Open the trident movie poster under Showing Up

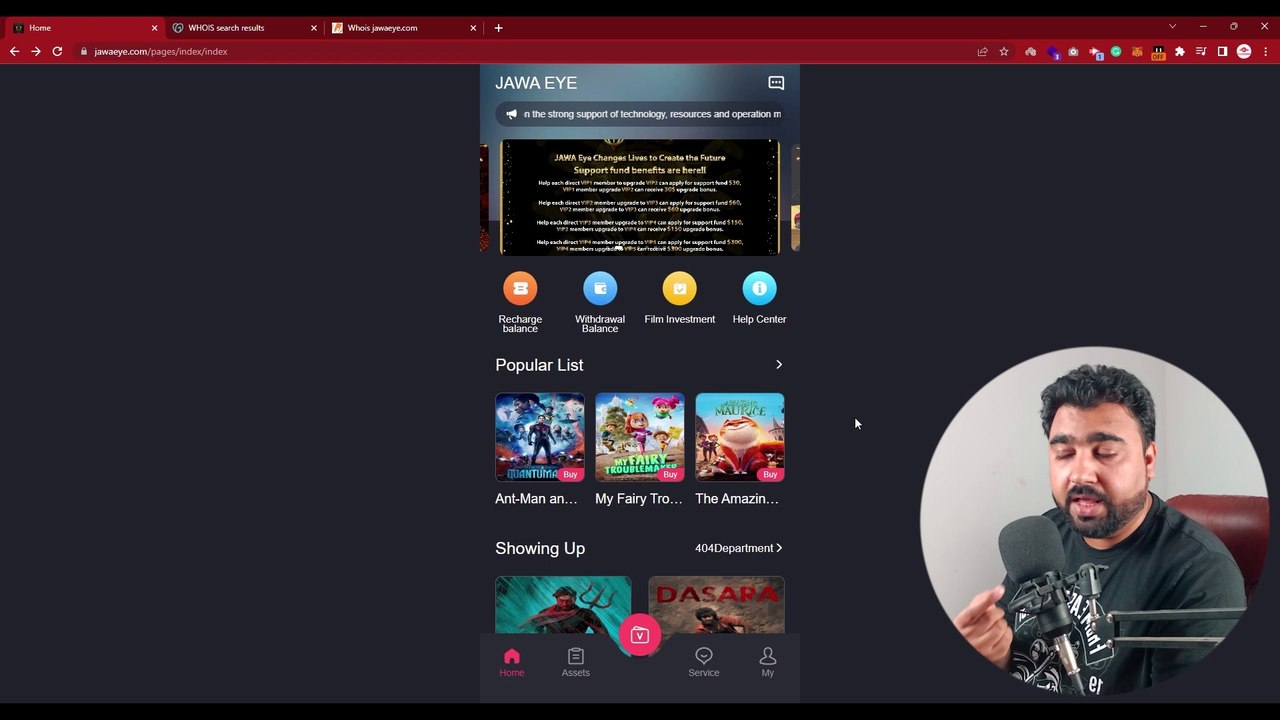pyautogui.click(x=563, y=605)
